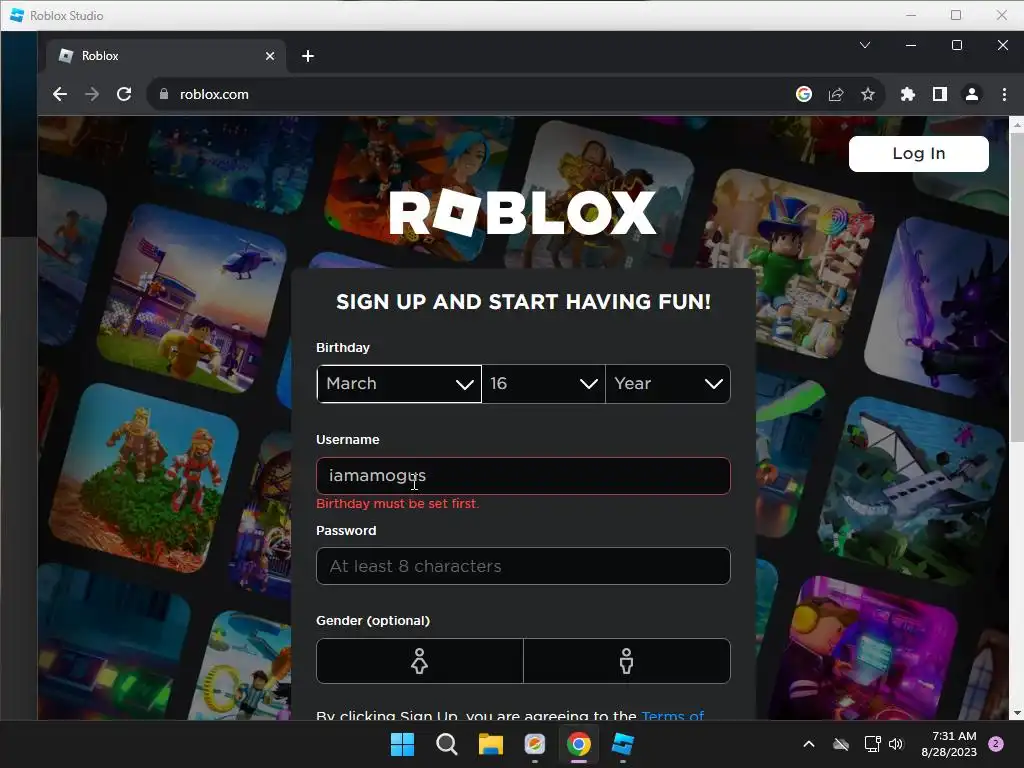Share this page via share icon
The width and height of the screenshot is (1024, 768).
tap(836, 94)
